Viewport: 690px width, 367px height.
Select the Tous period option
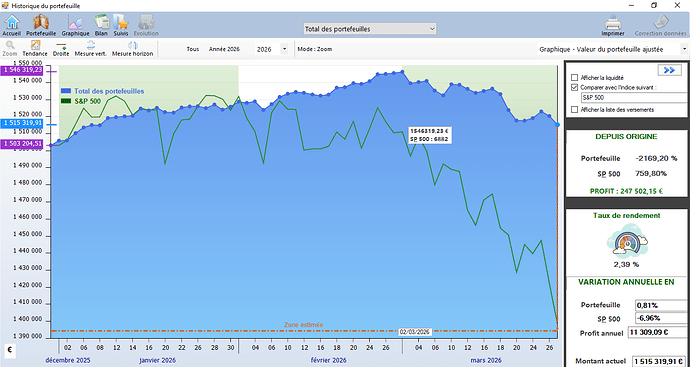coord(193,49)
